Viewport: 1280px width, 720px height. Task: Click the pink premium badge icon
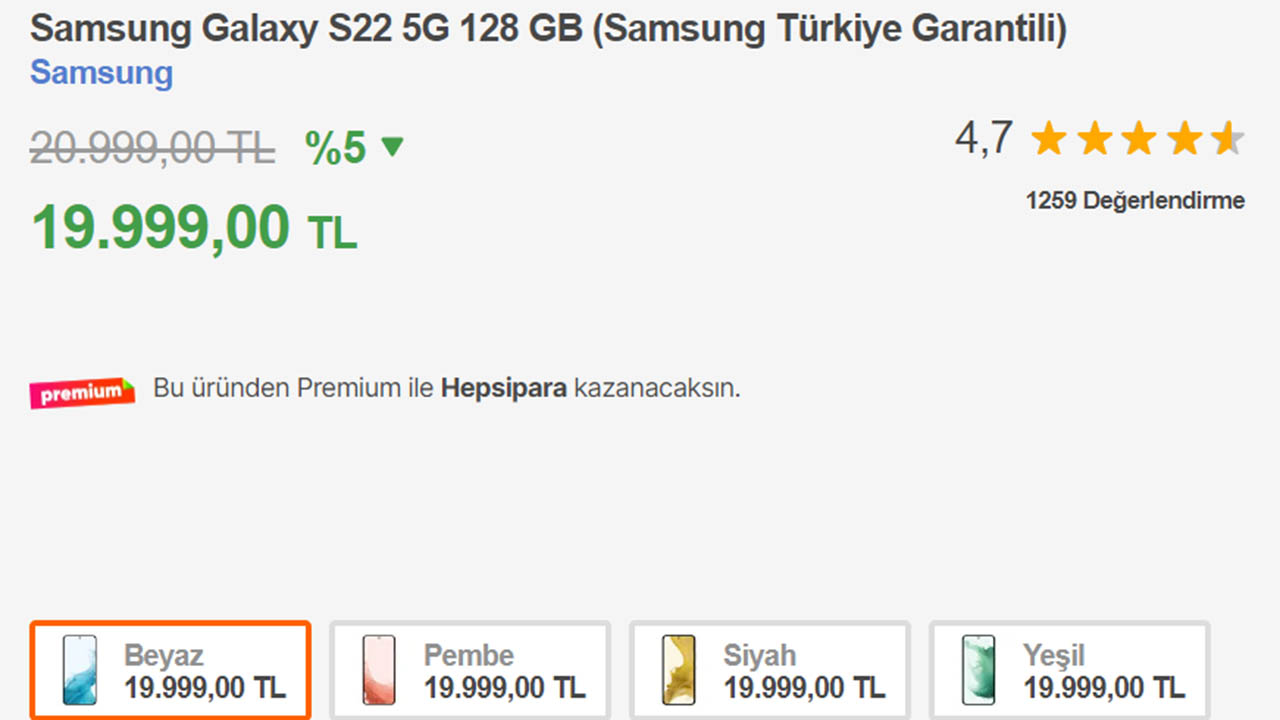82,392
